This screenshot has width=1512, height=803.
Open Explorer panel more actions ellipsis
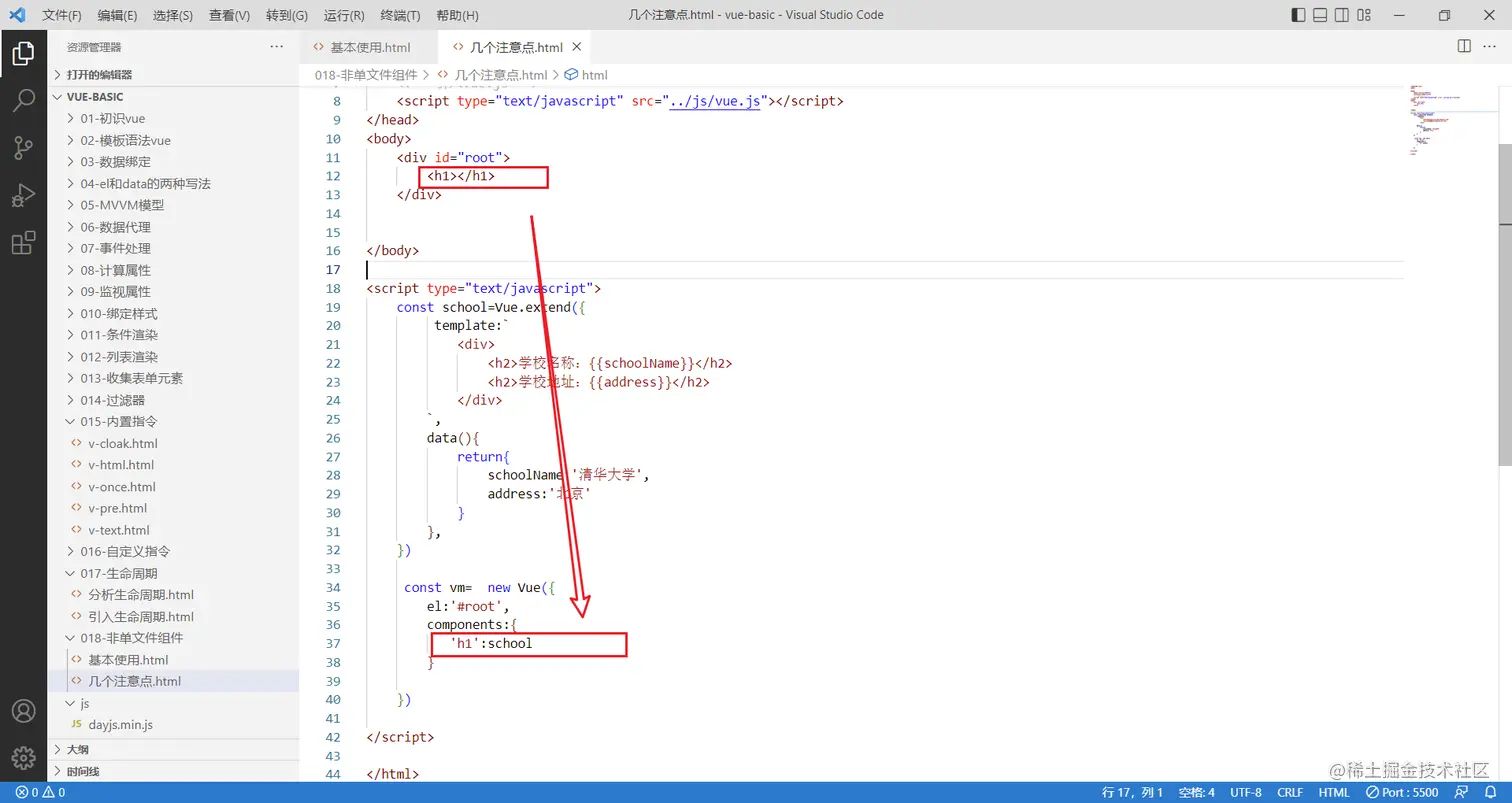pos(277,47)
